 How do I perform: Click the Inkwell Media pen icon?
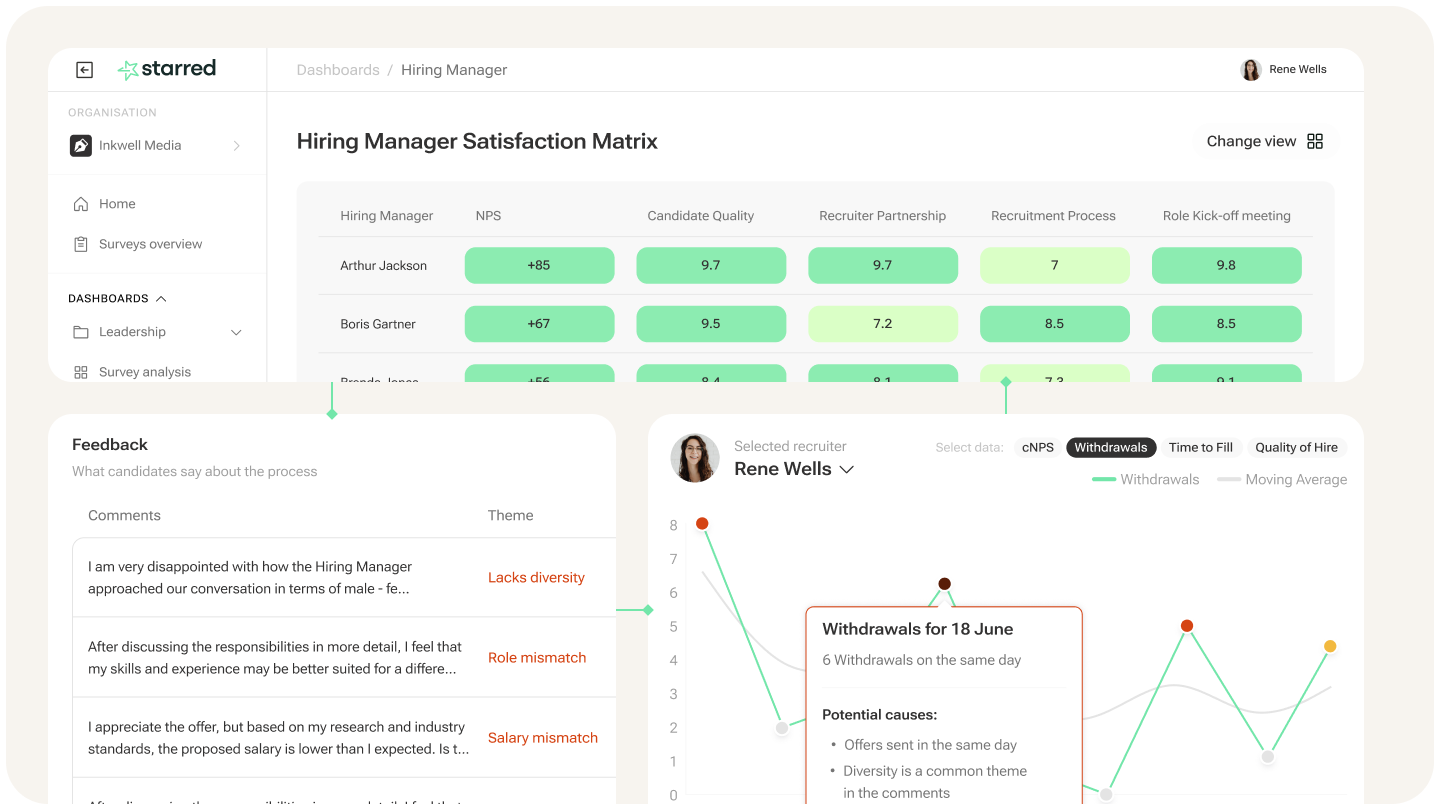coord(81,146)
